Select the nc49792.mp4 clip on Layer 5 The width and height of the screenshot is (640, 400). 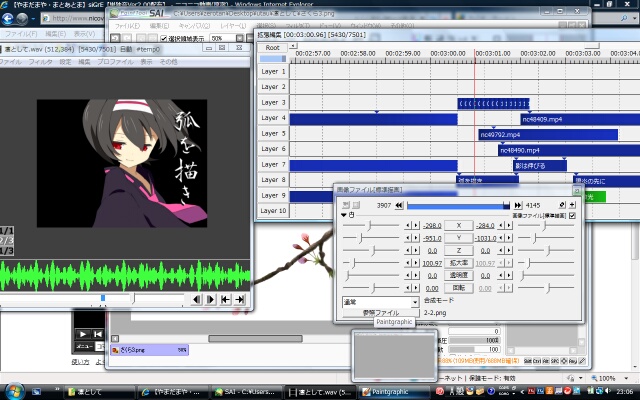[x=548, y=135]
